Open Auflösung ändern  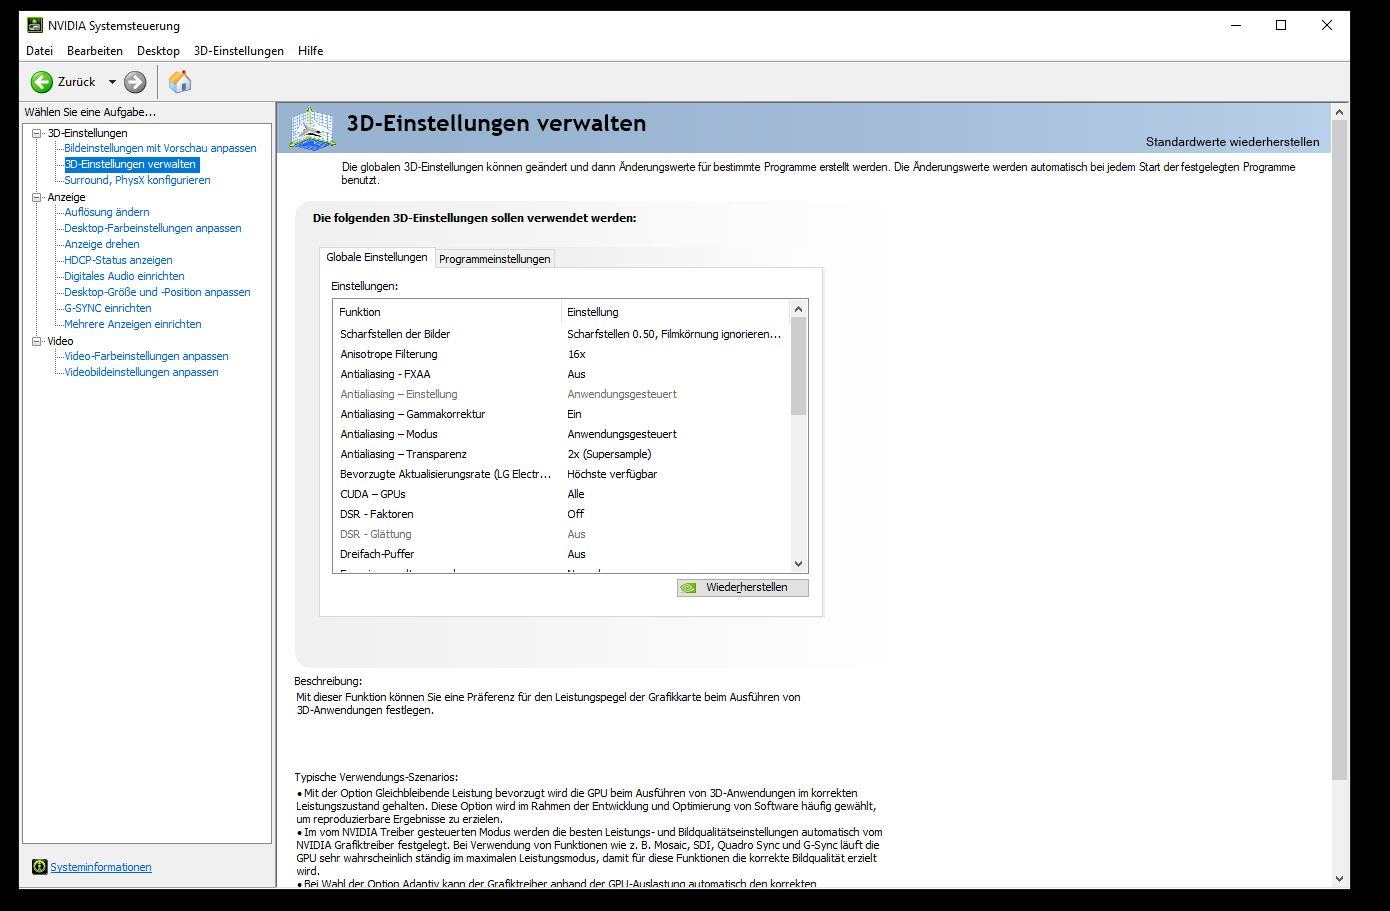[107, 212]
